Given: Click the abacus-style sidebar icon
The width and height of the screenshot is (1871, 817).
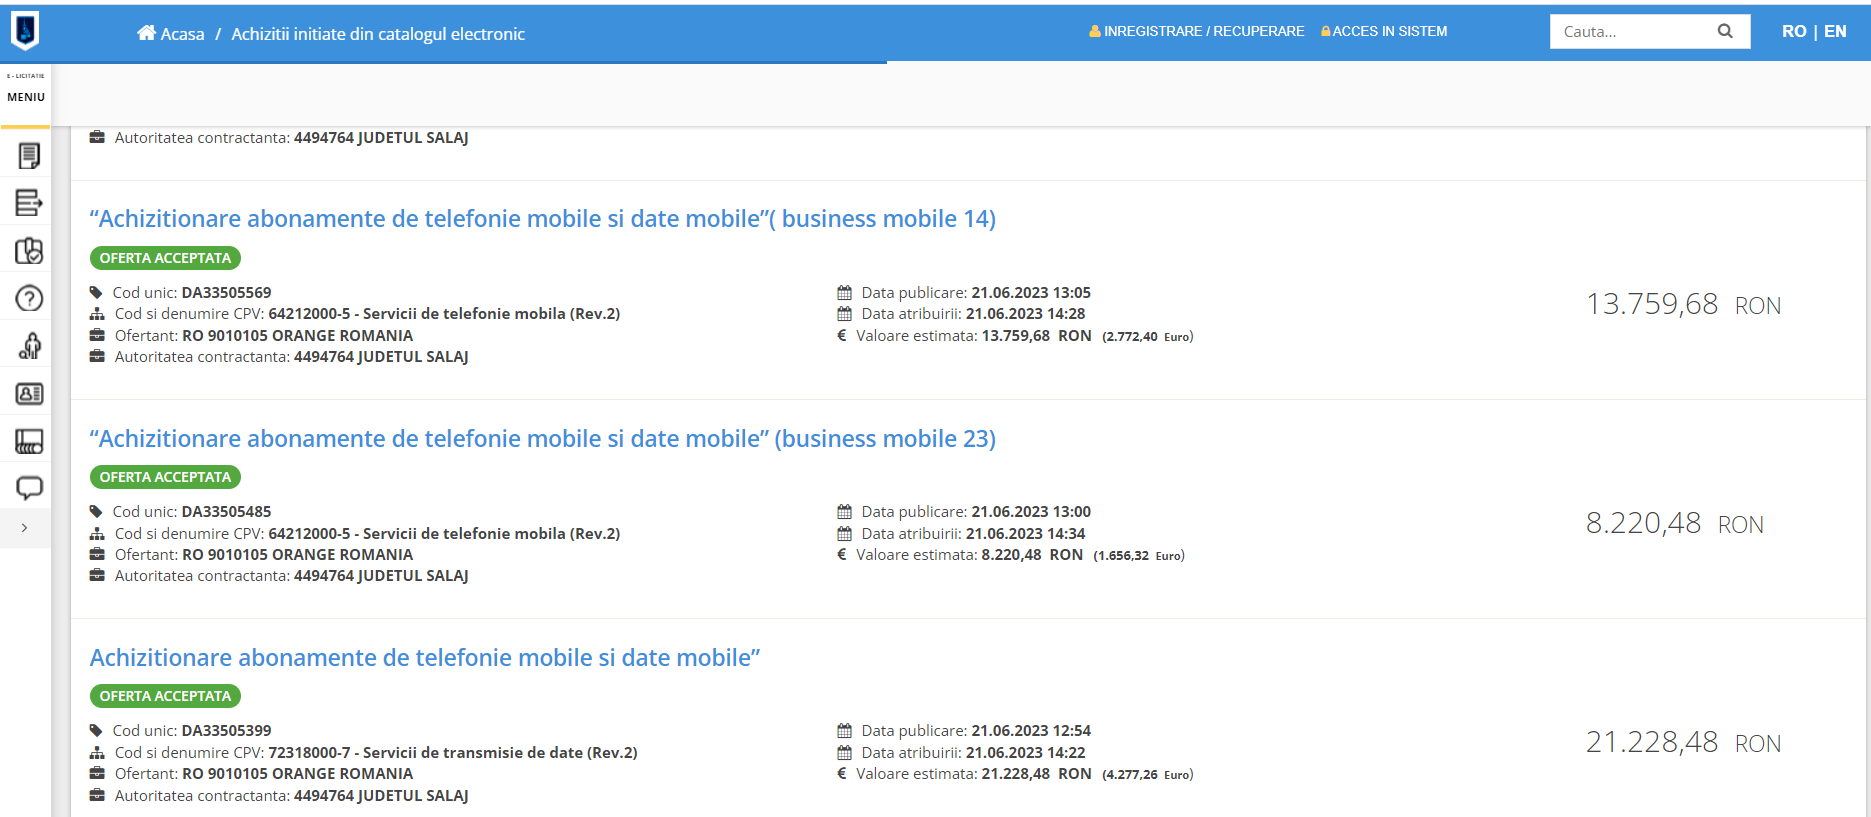Looking at the screenshot, I should [x=29, y=441].
